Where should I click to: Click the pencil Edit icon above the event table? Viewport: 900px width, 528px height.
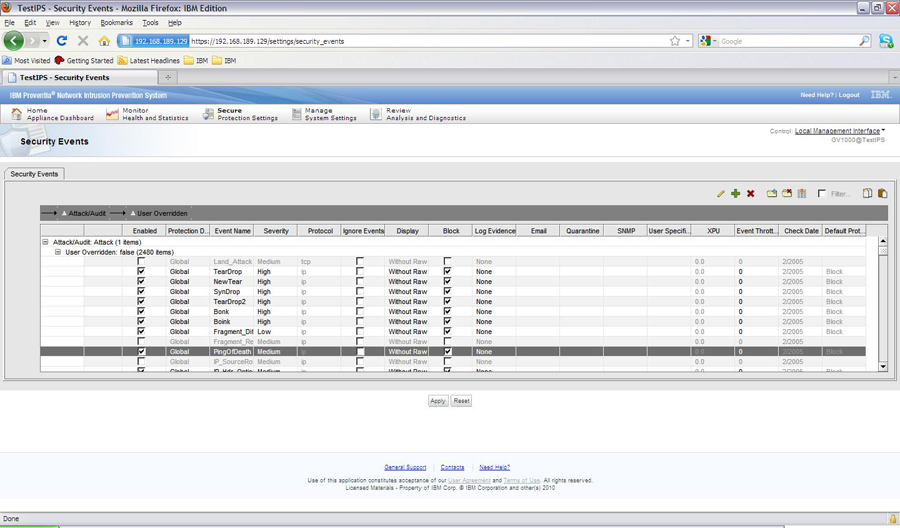click(x=721, y=194)
